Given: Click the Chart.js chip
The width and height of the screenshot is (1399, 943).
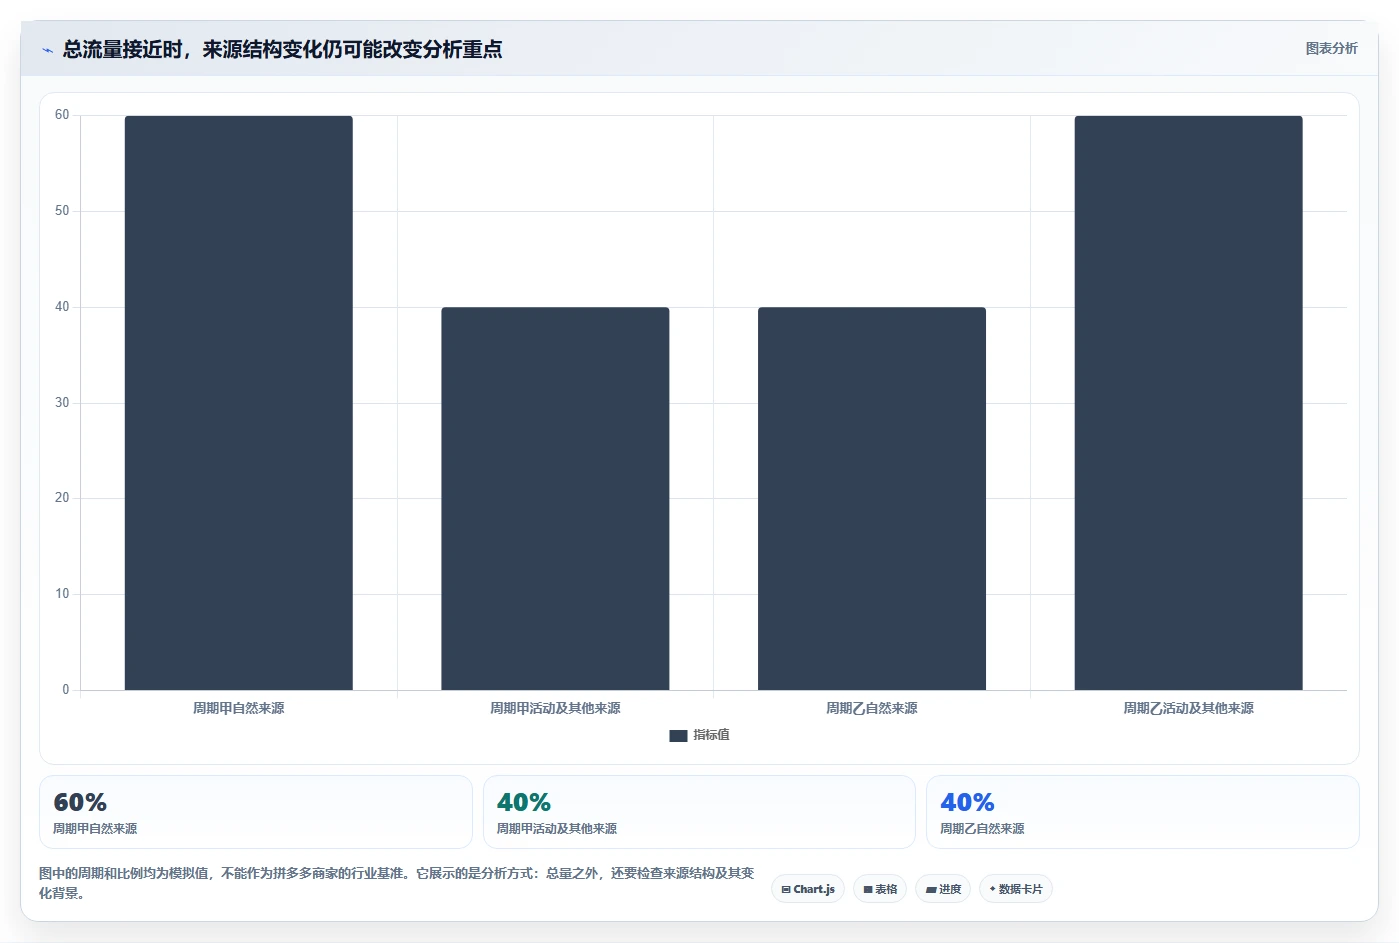Looking at the screenshot, I should (808, 889).
